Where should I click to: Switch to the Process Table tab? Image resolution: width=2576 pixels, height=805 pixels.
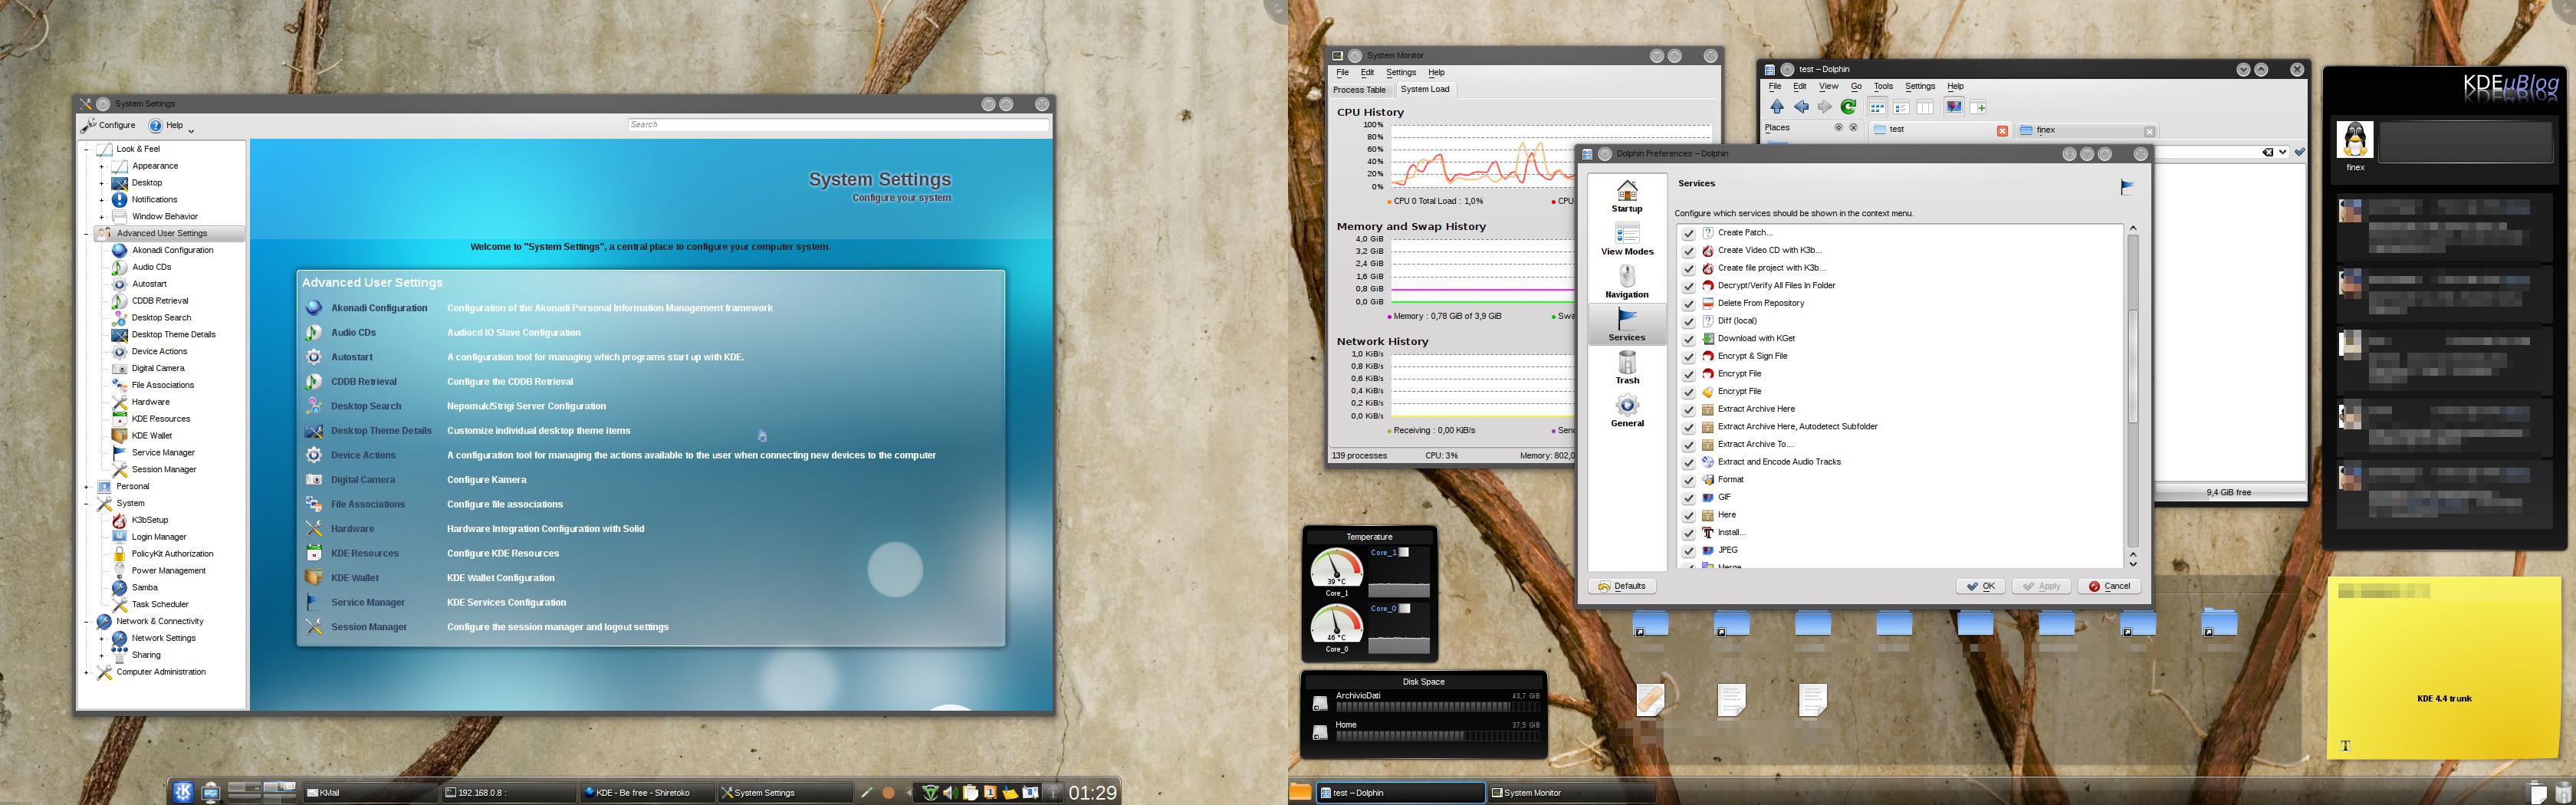[1359, 90]
